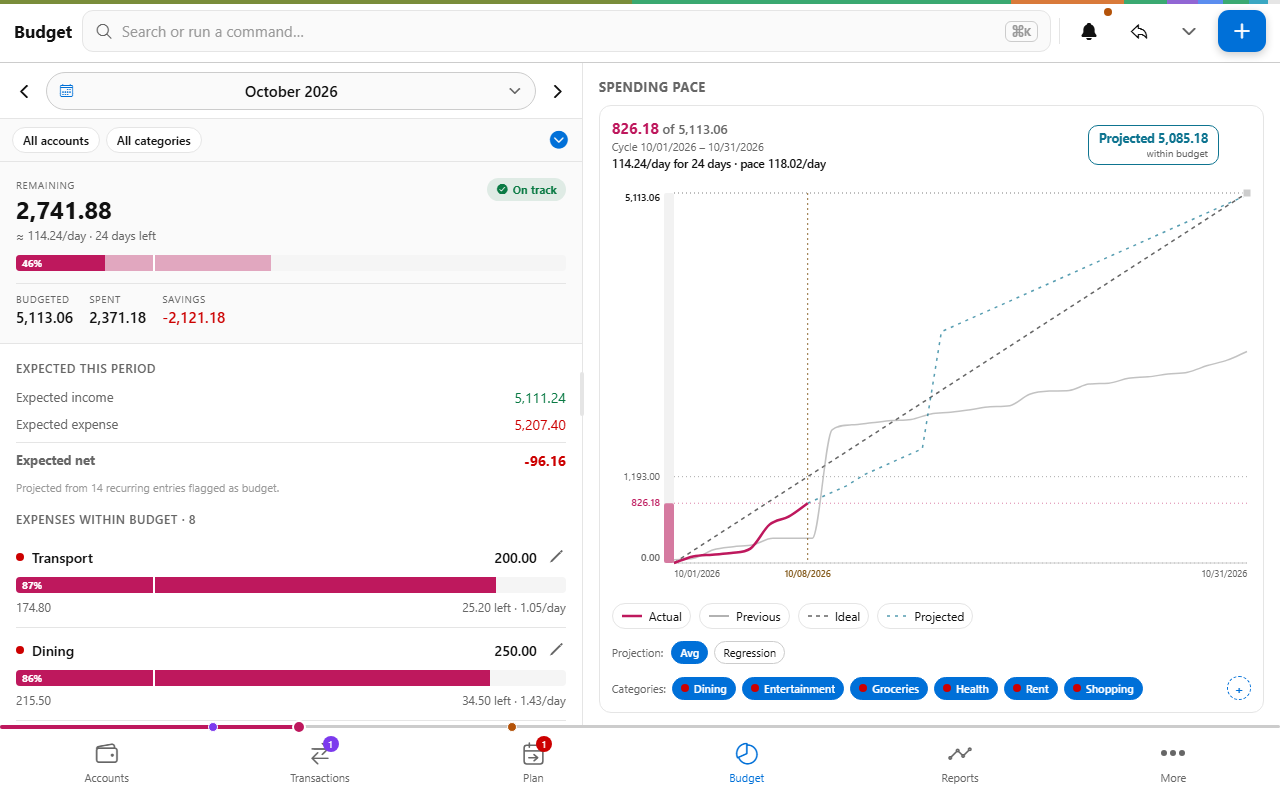Click the 10/08/2026 date marker on chart
The width and height of the screenshot is (1280, 800).
tap(808, 574)
